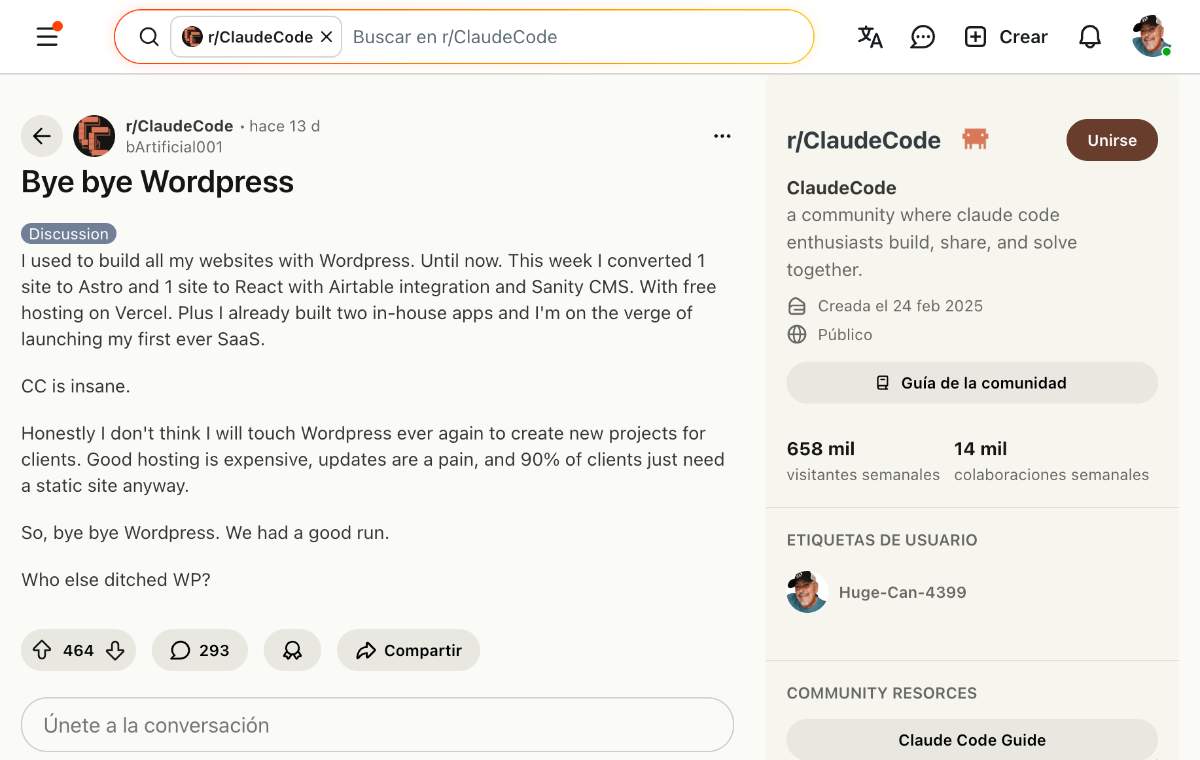Visit Huge-Can-4399's user profile
1200x760 pixels.
[x=902, y=592]
